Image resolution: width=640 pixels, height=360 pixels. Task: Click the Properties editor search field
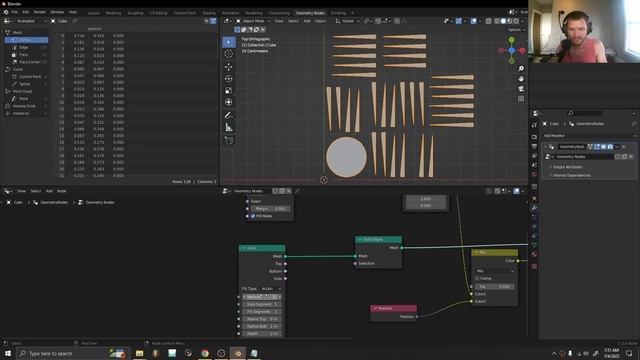(x=585, y=113)
